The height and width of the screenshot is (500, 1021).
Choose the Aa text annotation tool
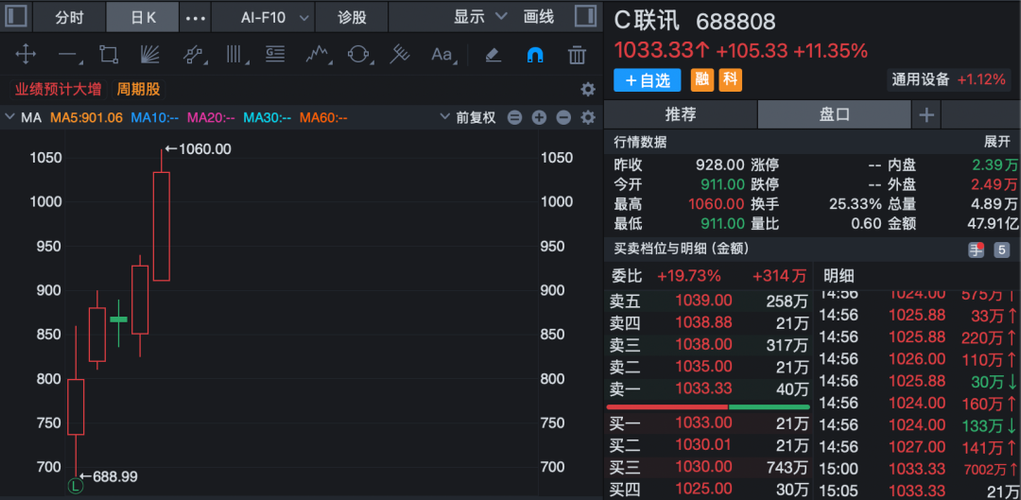point(441,55)
